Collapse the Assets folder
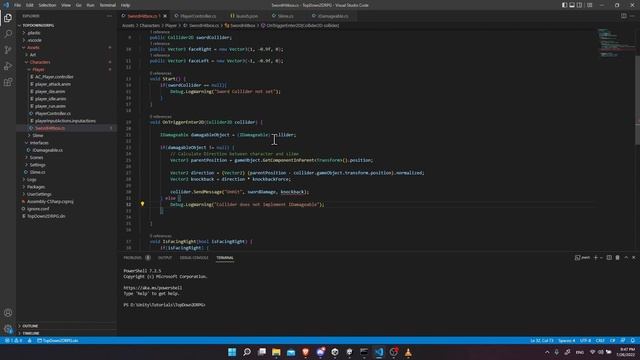 (67, 47)
